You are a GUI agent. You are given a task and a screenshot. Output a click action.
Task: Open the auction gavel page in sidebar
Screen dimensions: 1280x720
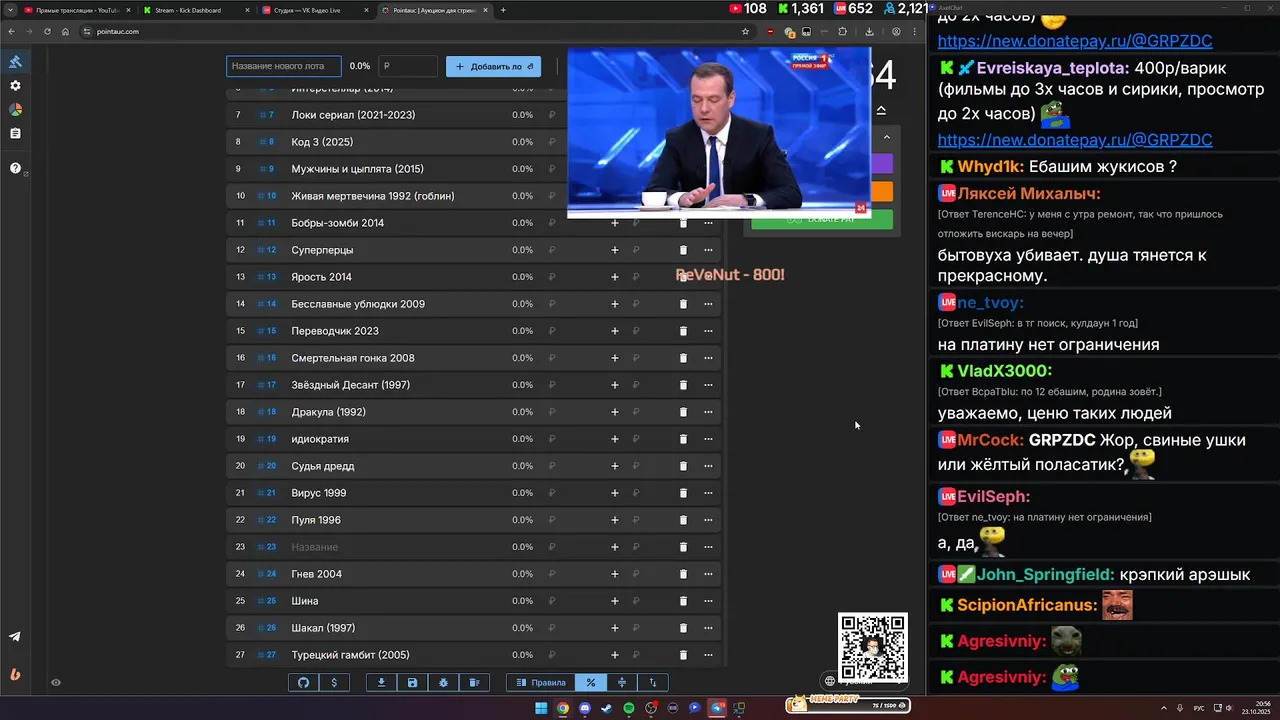15,62
